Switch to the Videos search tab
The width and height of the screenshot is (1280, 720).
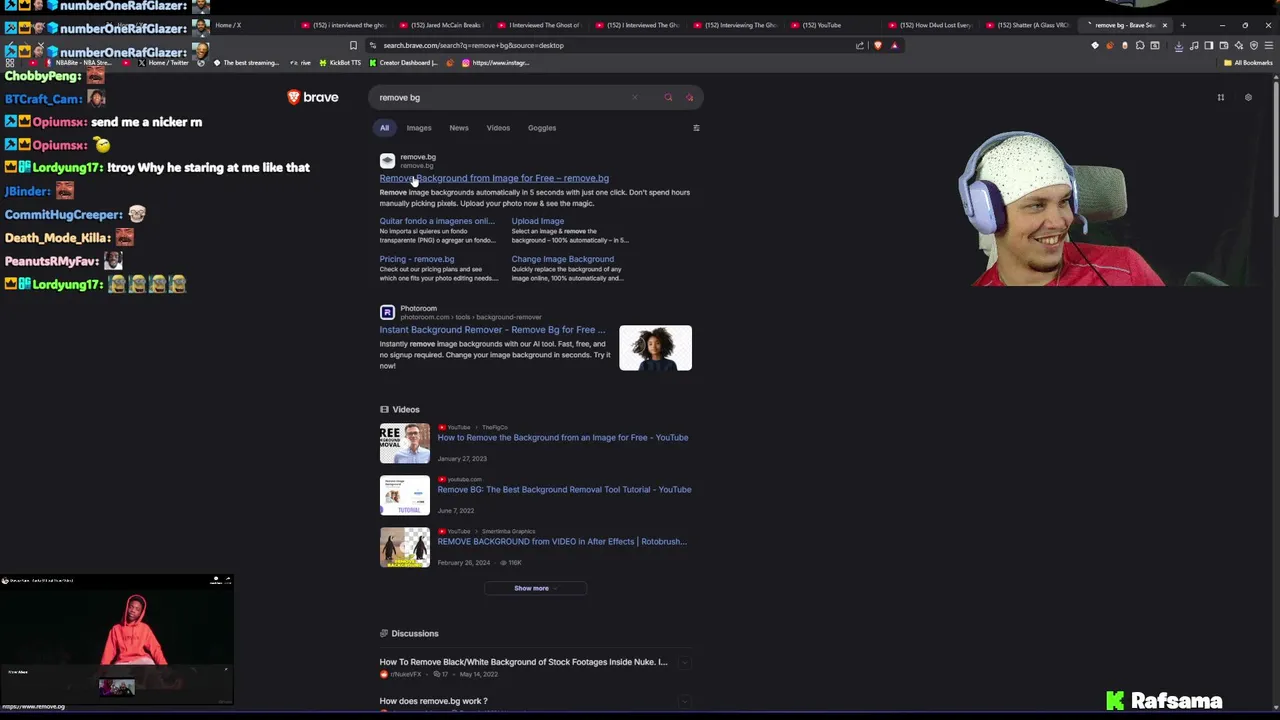click(498, 128)
